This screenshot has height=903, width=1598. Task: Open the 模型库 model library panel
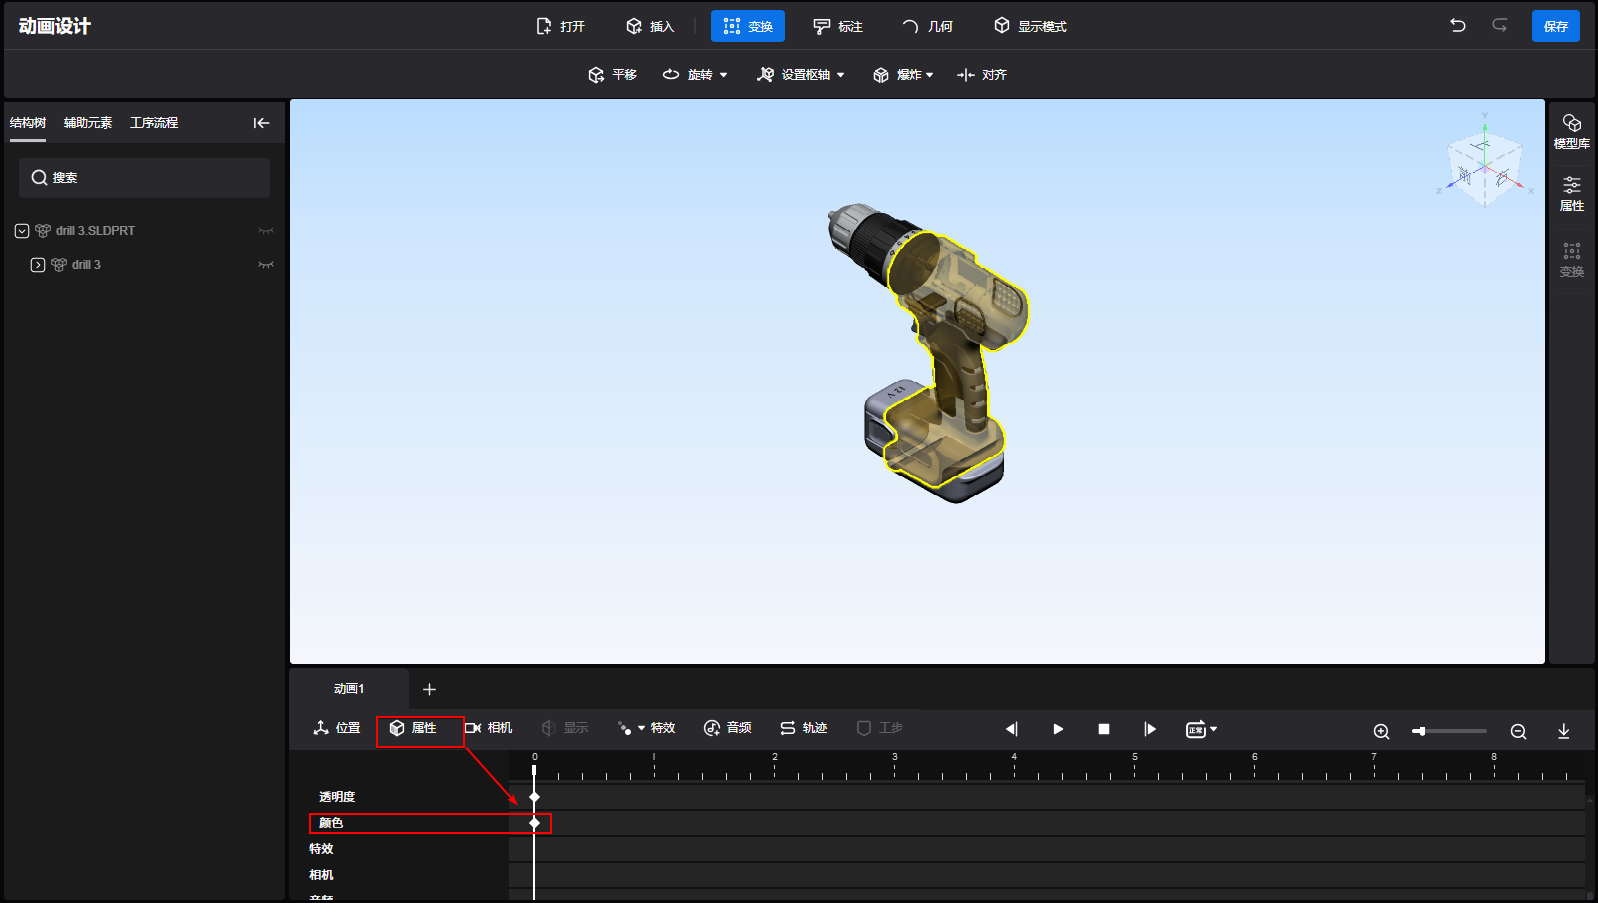[x=1571, y=131]
